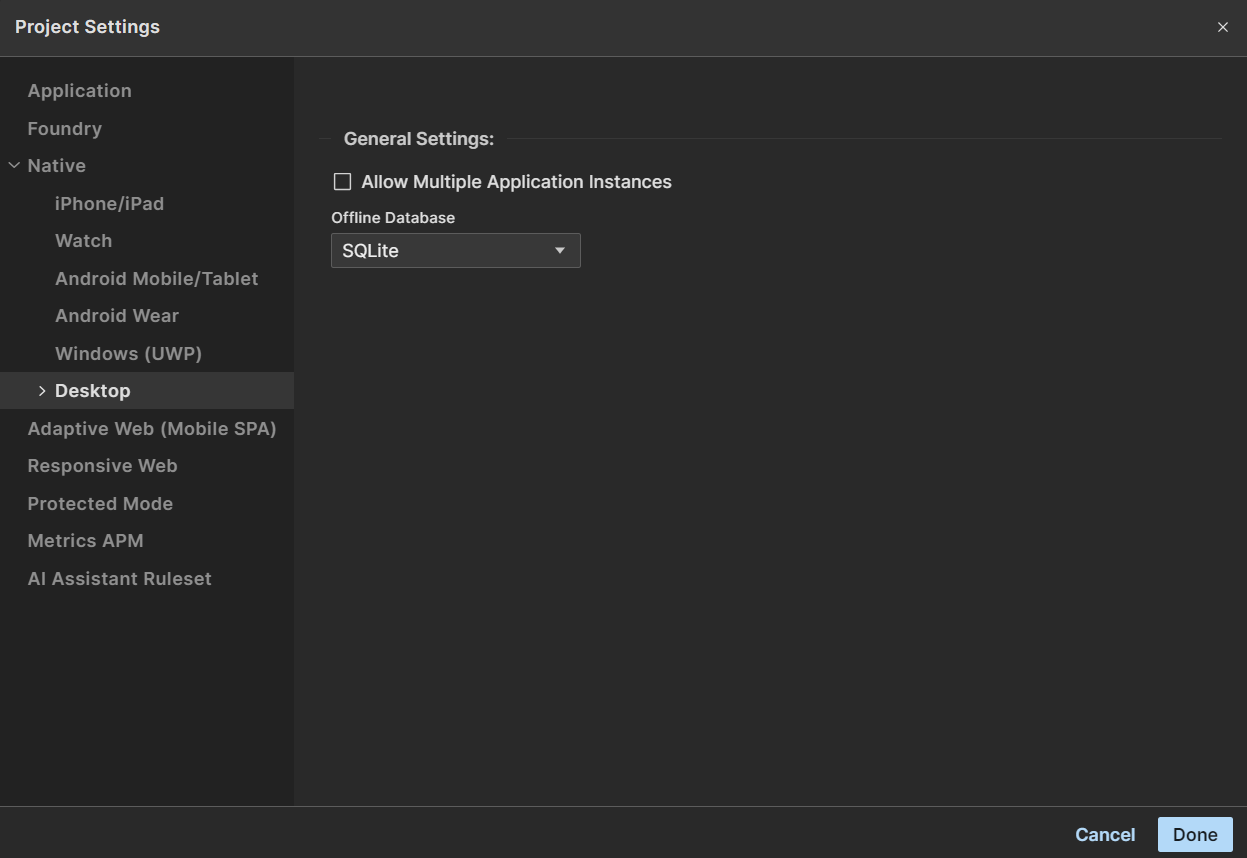Confirm settings with the Done button
The width and height of the screenshot is (1247, 858).
click(1194, 835)
